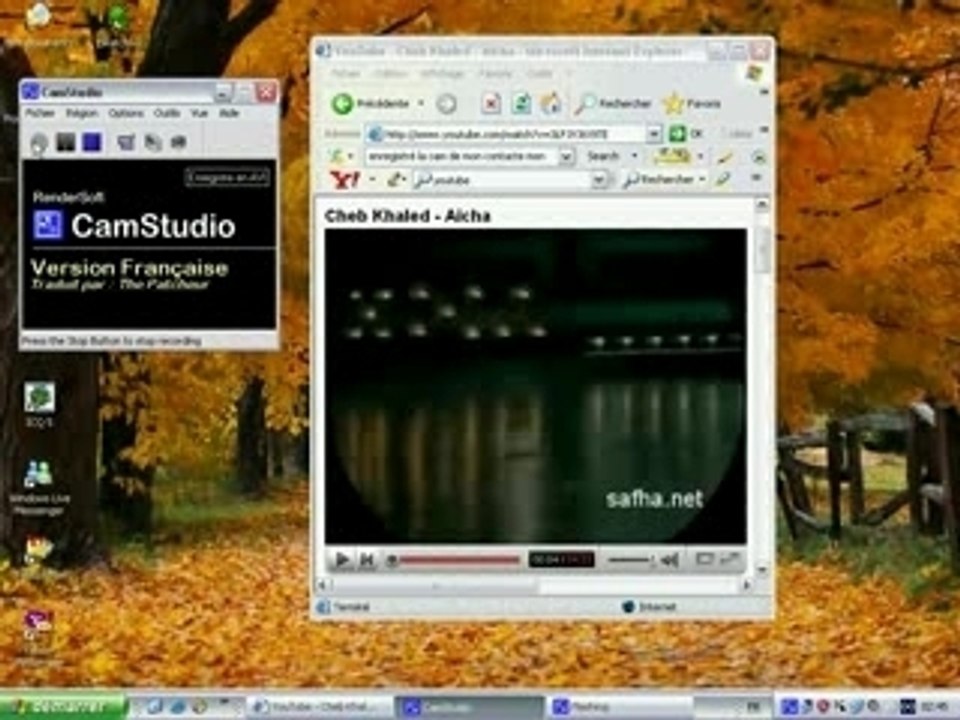Open the Aide menu in CamStudio
The width and height of the screenshot is (960, 720).
pyautogui.click(x=229, y=113)
